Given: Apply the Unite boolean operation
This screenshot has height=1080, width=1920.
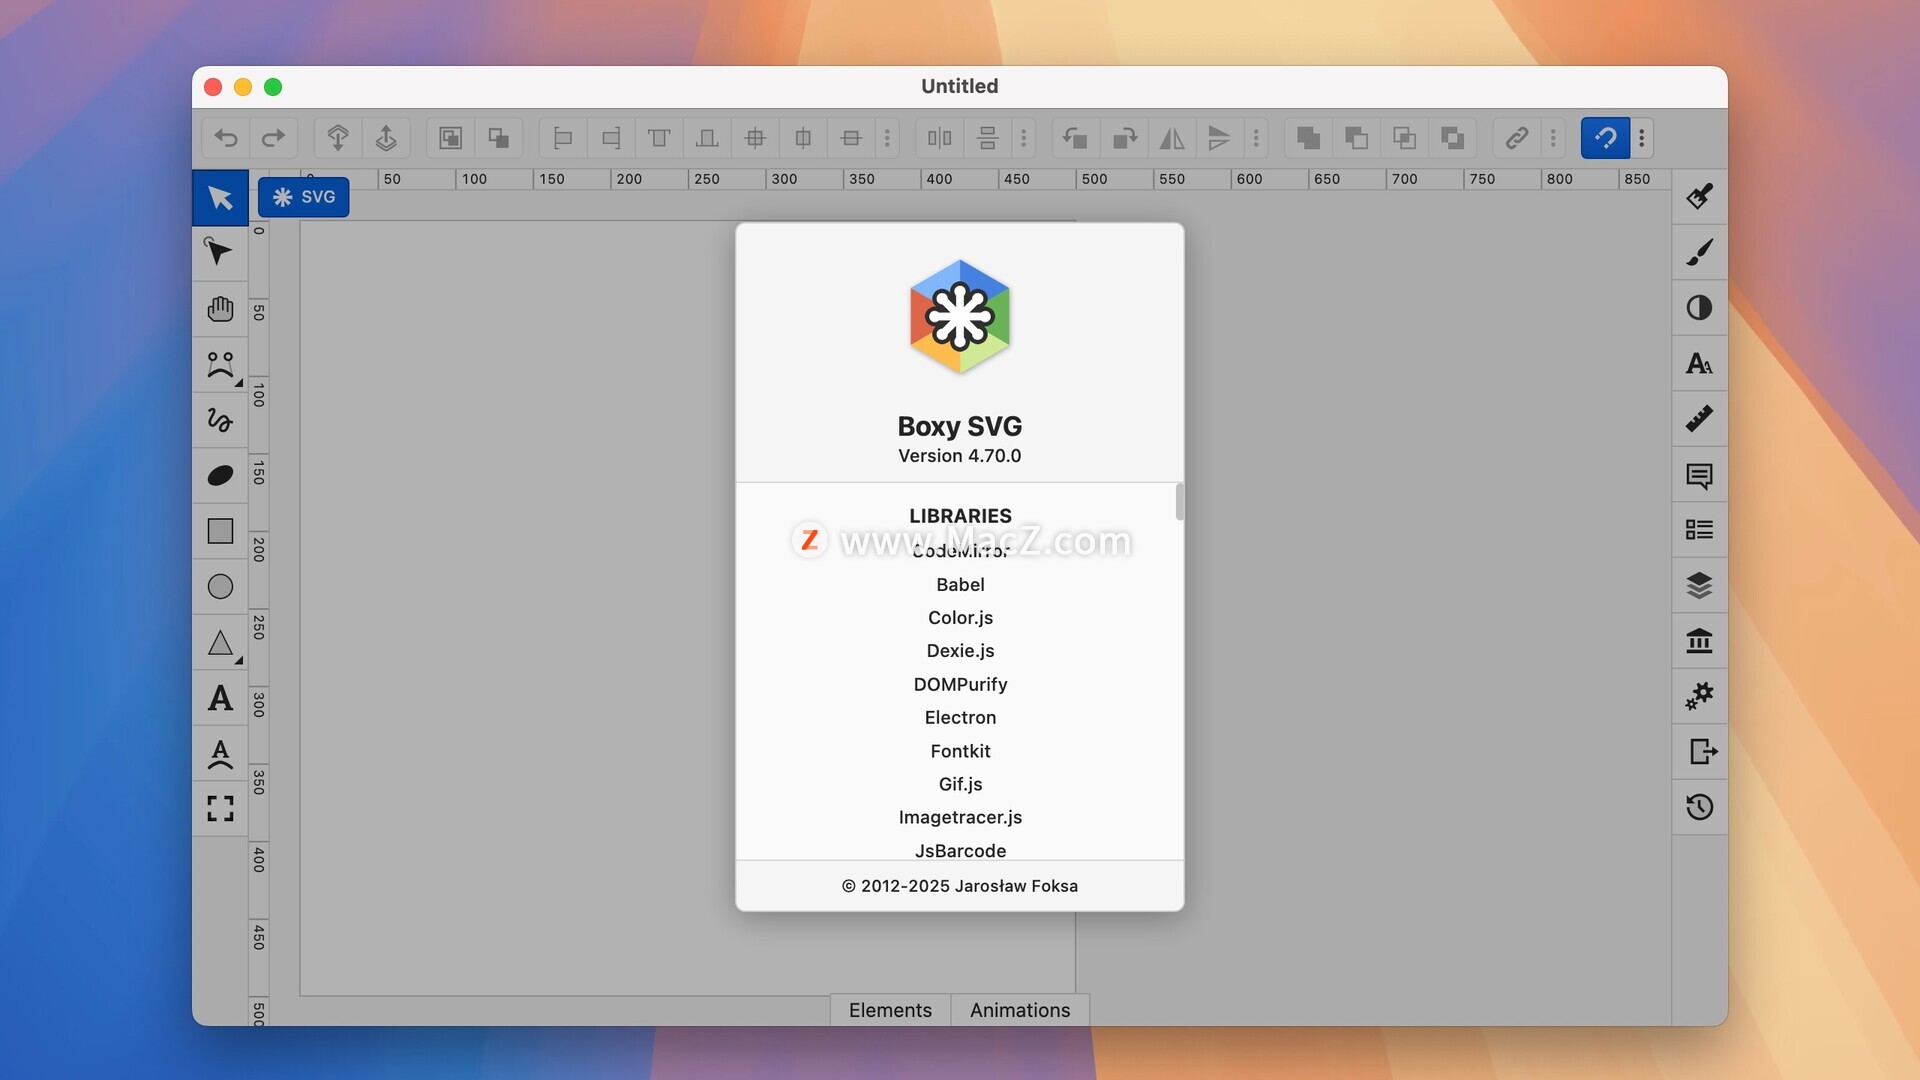Looking at the screenshot, I should coord(1308,138).
